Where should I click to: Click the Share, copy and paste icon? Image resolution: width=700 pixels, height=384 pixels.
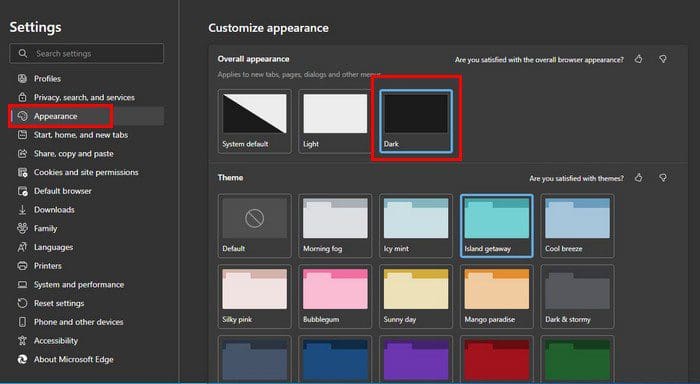pos(22,154)
